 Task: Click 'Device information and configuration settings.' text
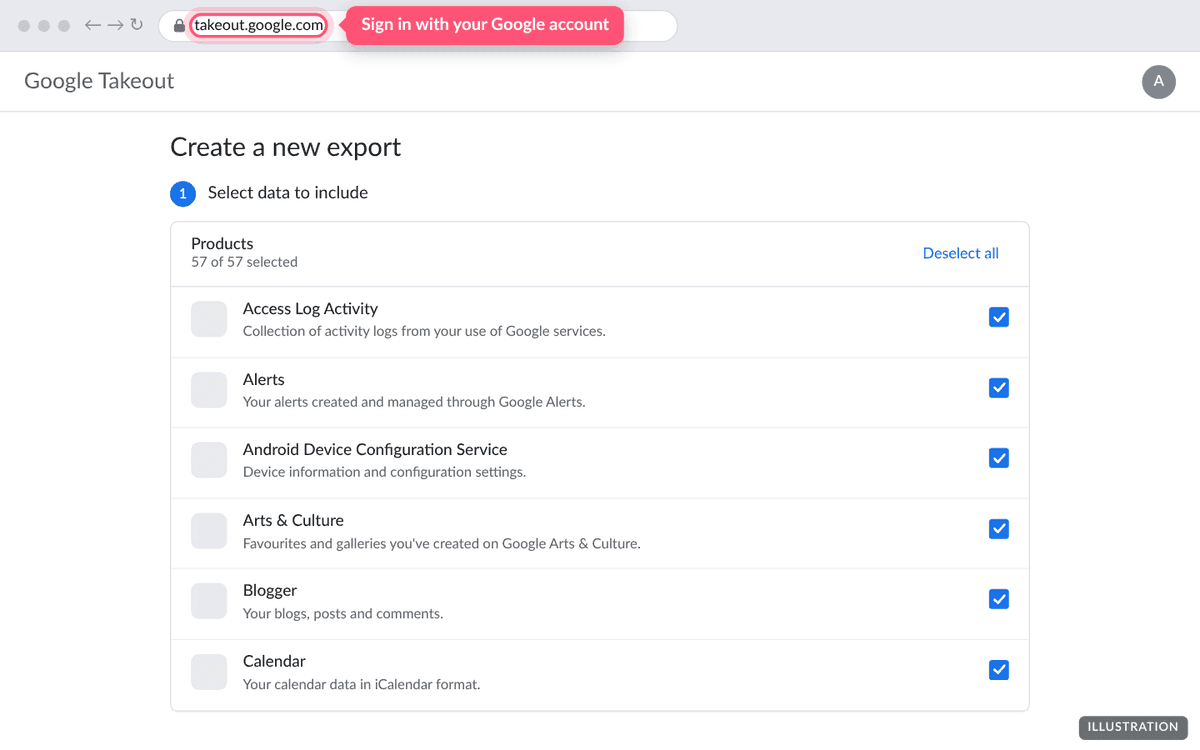[x=384, y=472]
